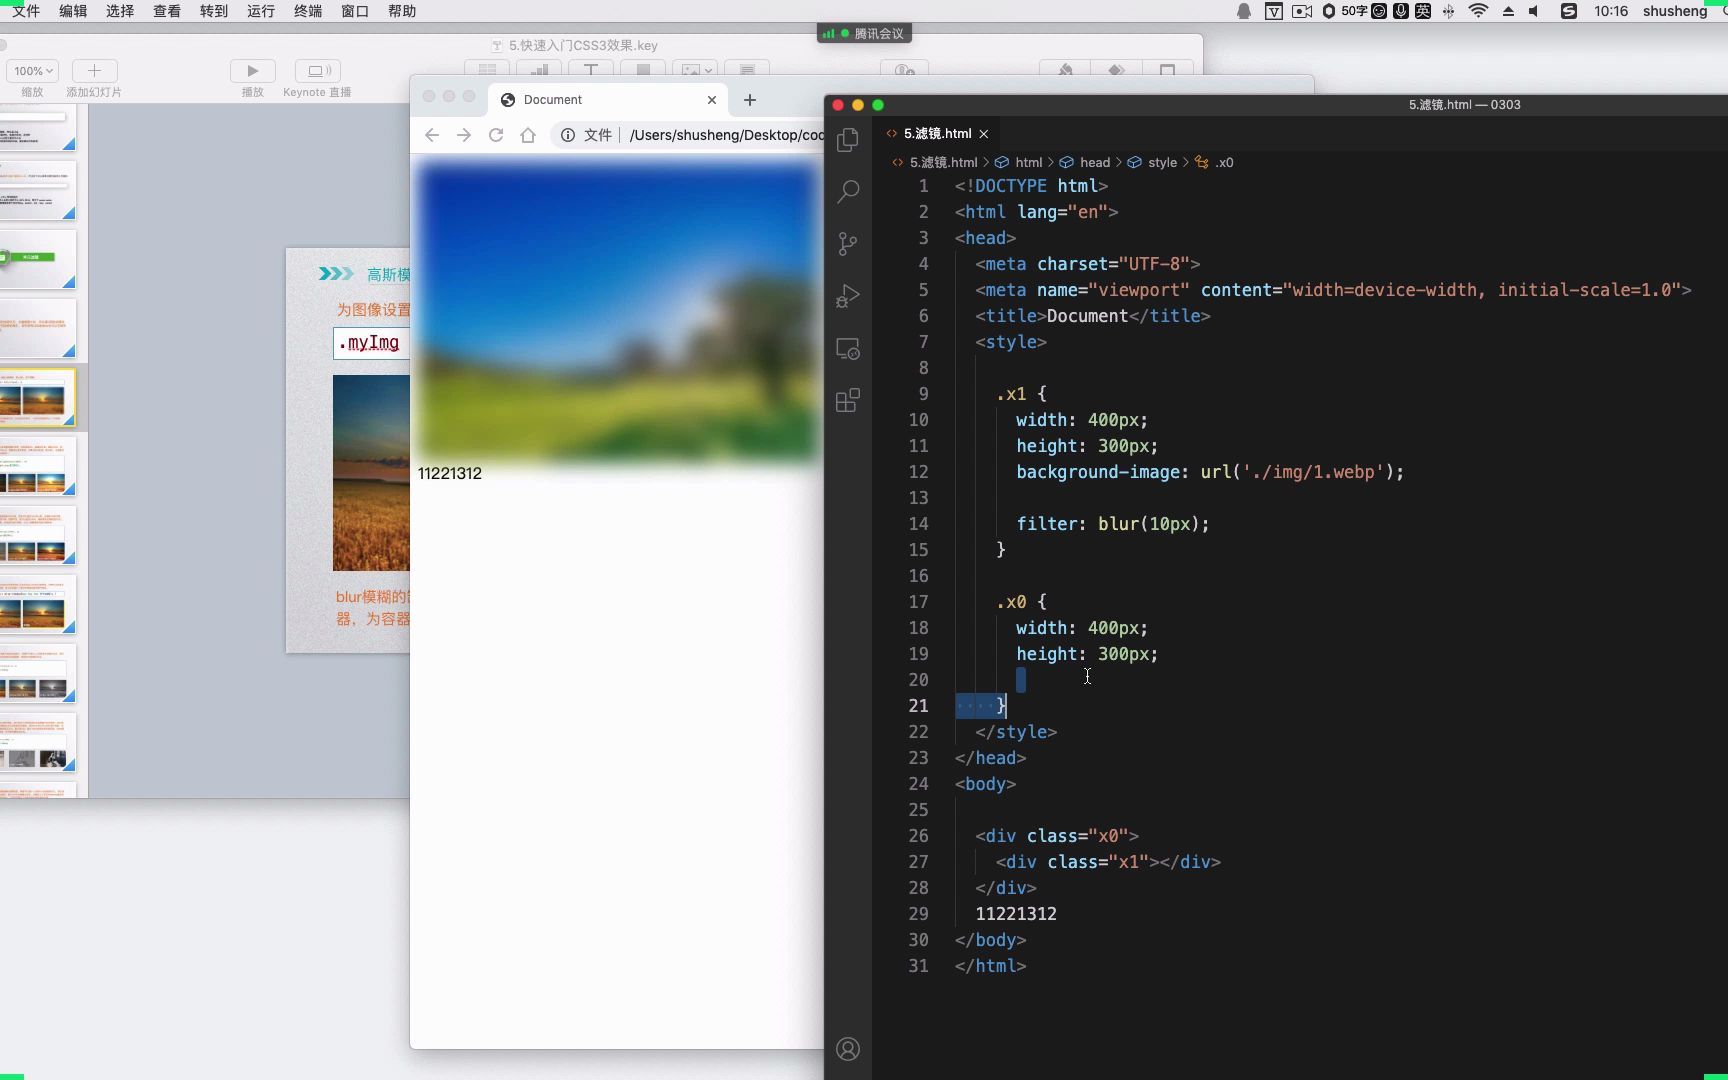Open Remote Explorer view in activity bar

[x=848, y=349]
